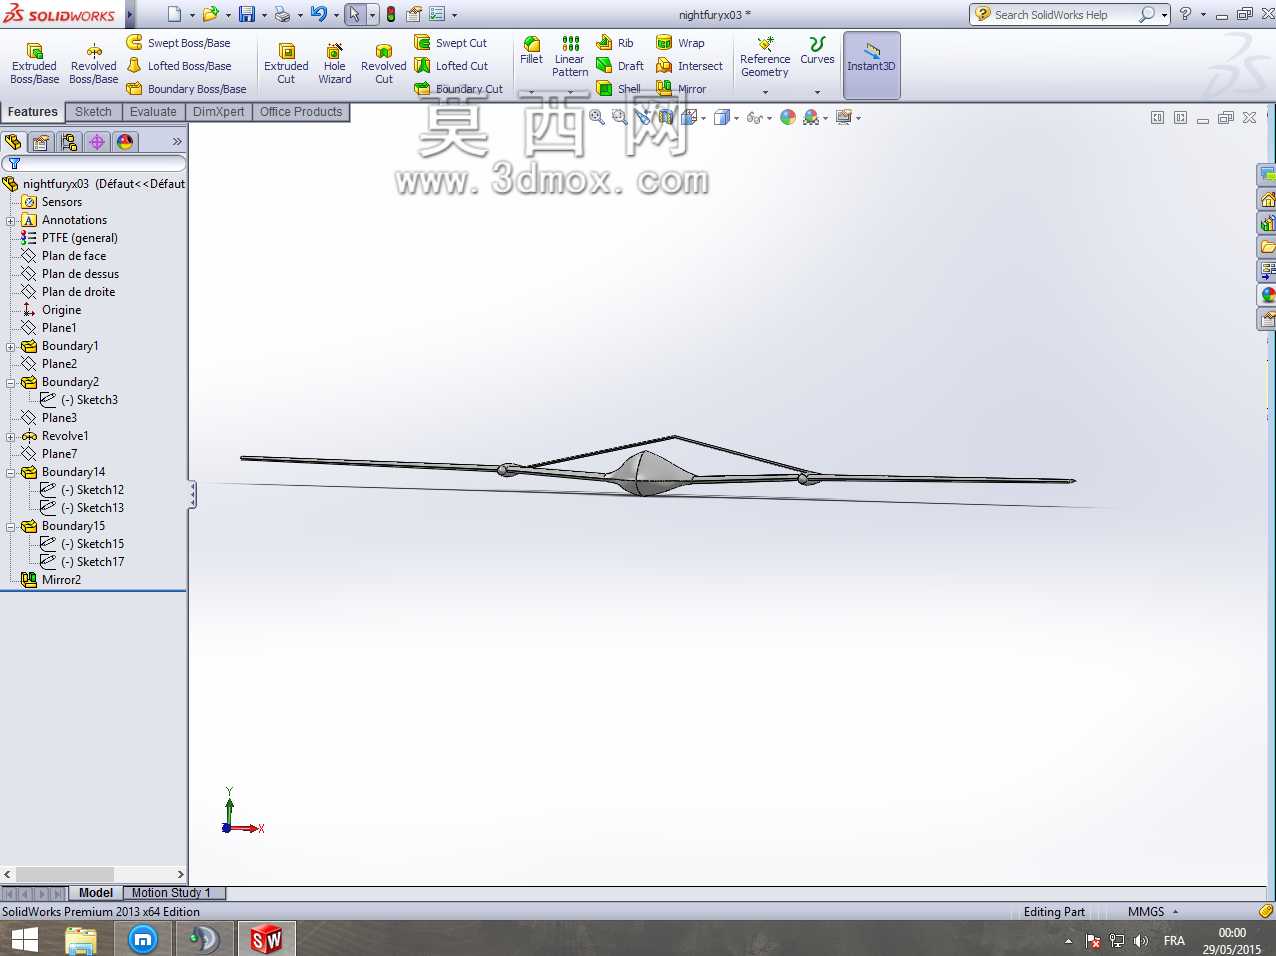Open the Hole Wizard
Image resolution: width=1276 pixels, height=956 pixels.
pyautogui.click(x=335, y=64)
